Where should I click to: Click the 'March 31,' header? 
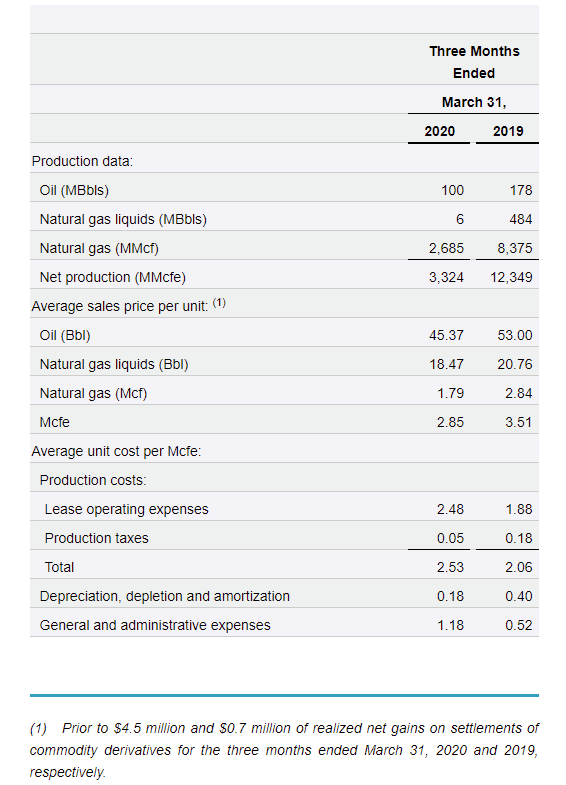(x=474, y=102)
